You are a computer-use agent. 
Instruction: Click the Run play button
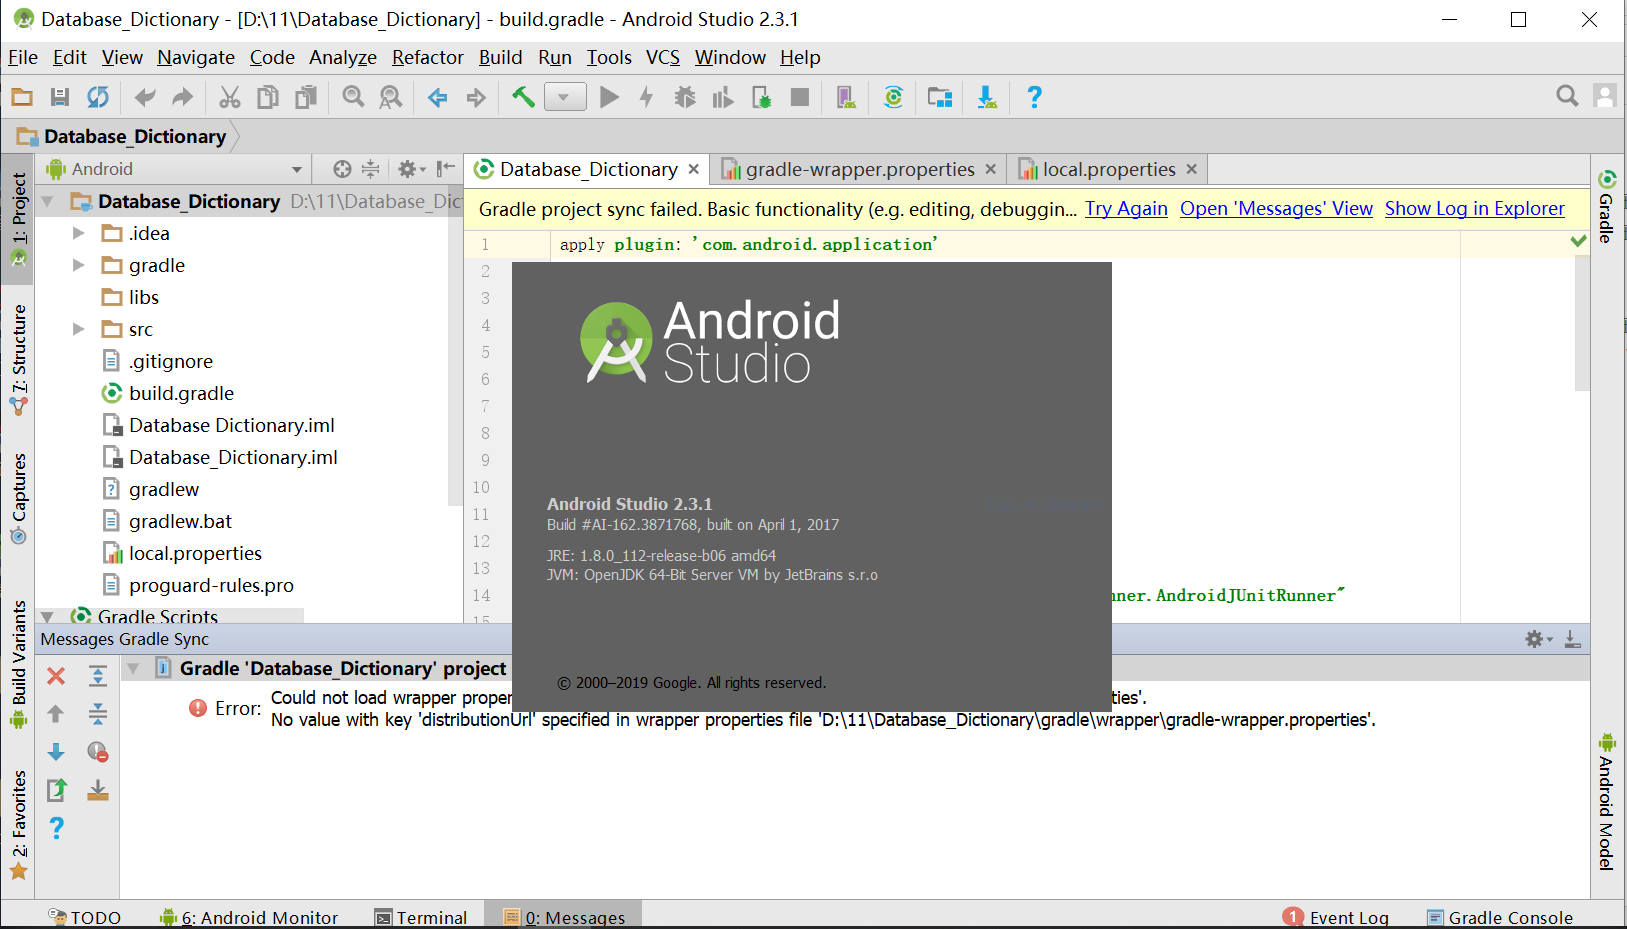pyautogui.click(x=609, y=97)
